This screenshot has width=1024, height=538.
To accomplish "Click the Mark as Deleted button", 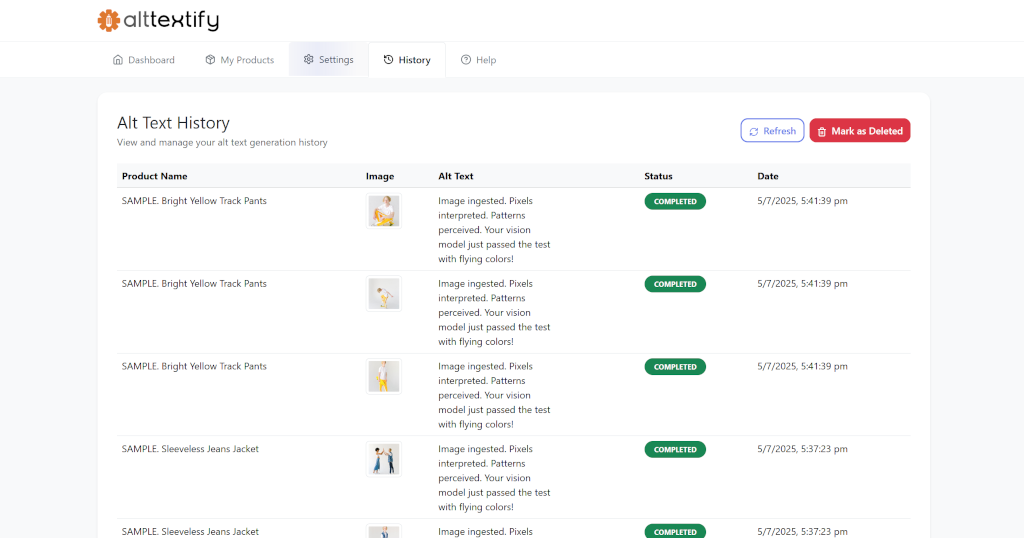I will click(x=859, y=130).
